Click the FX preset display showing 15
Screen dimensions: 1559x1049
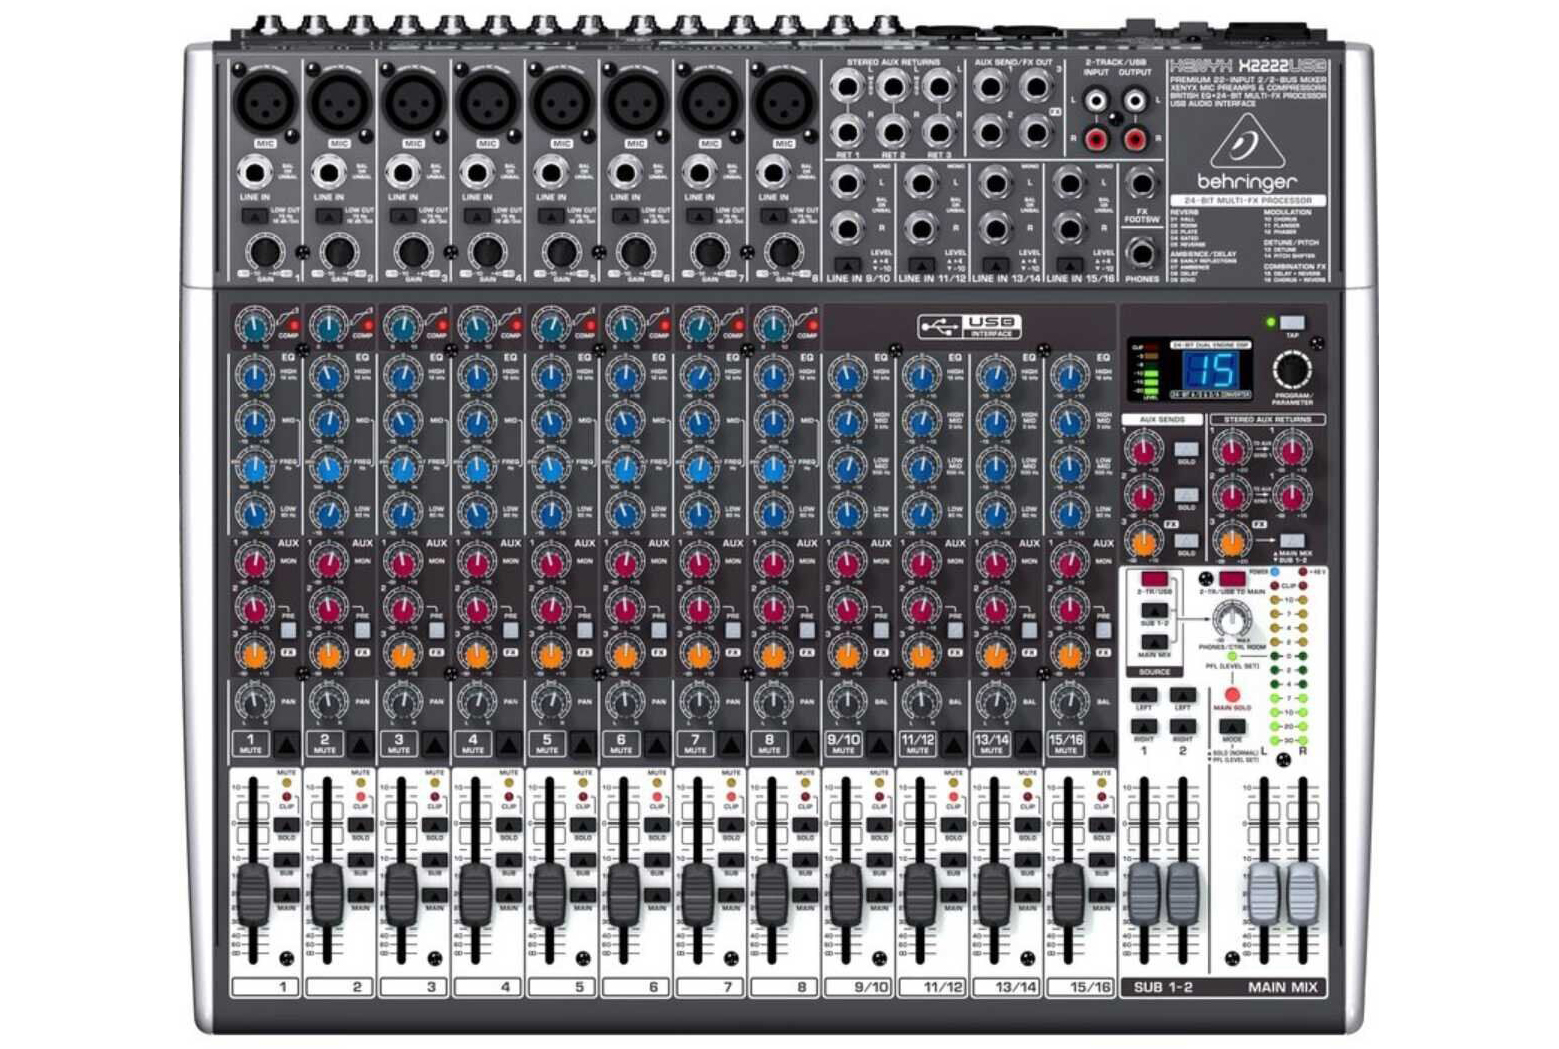click(1212, 371)
